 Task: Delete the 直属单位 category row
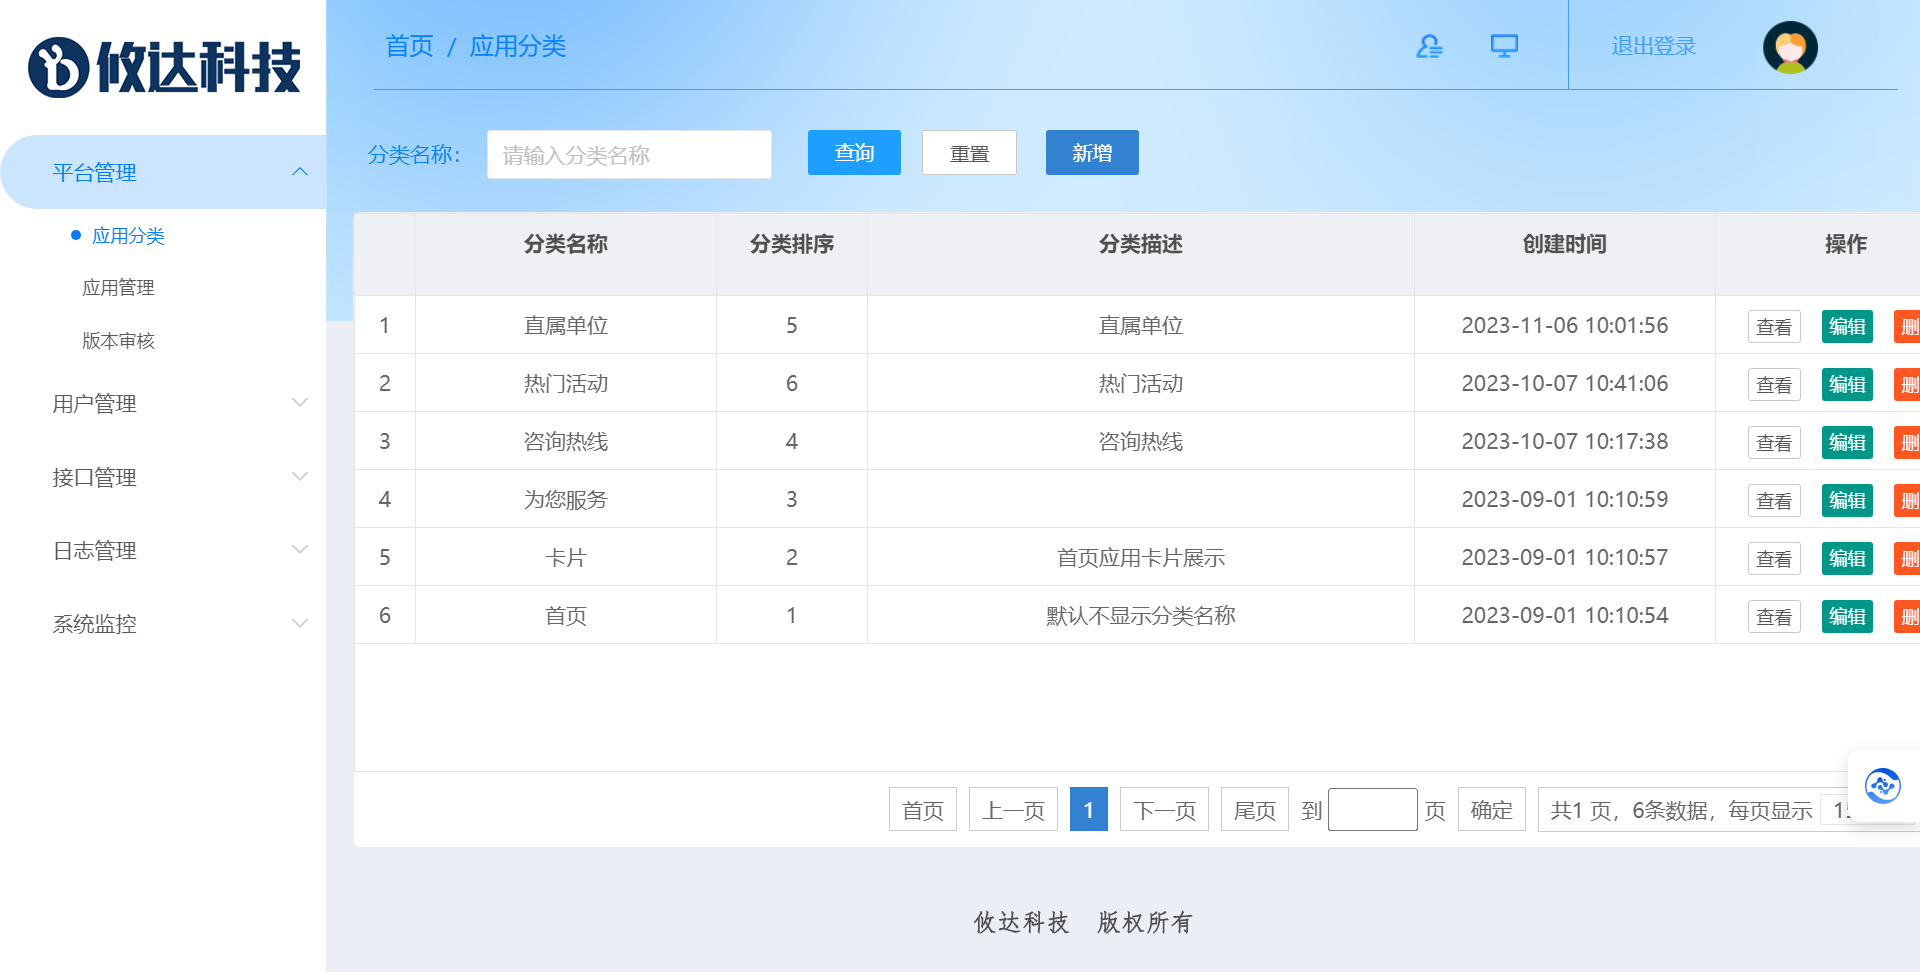(1908, 326)
